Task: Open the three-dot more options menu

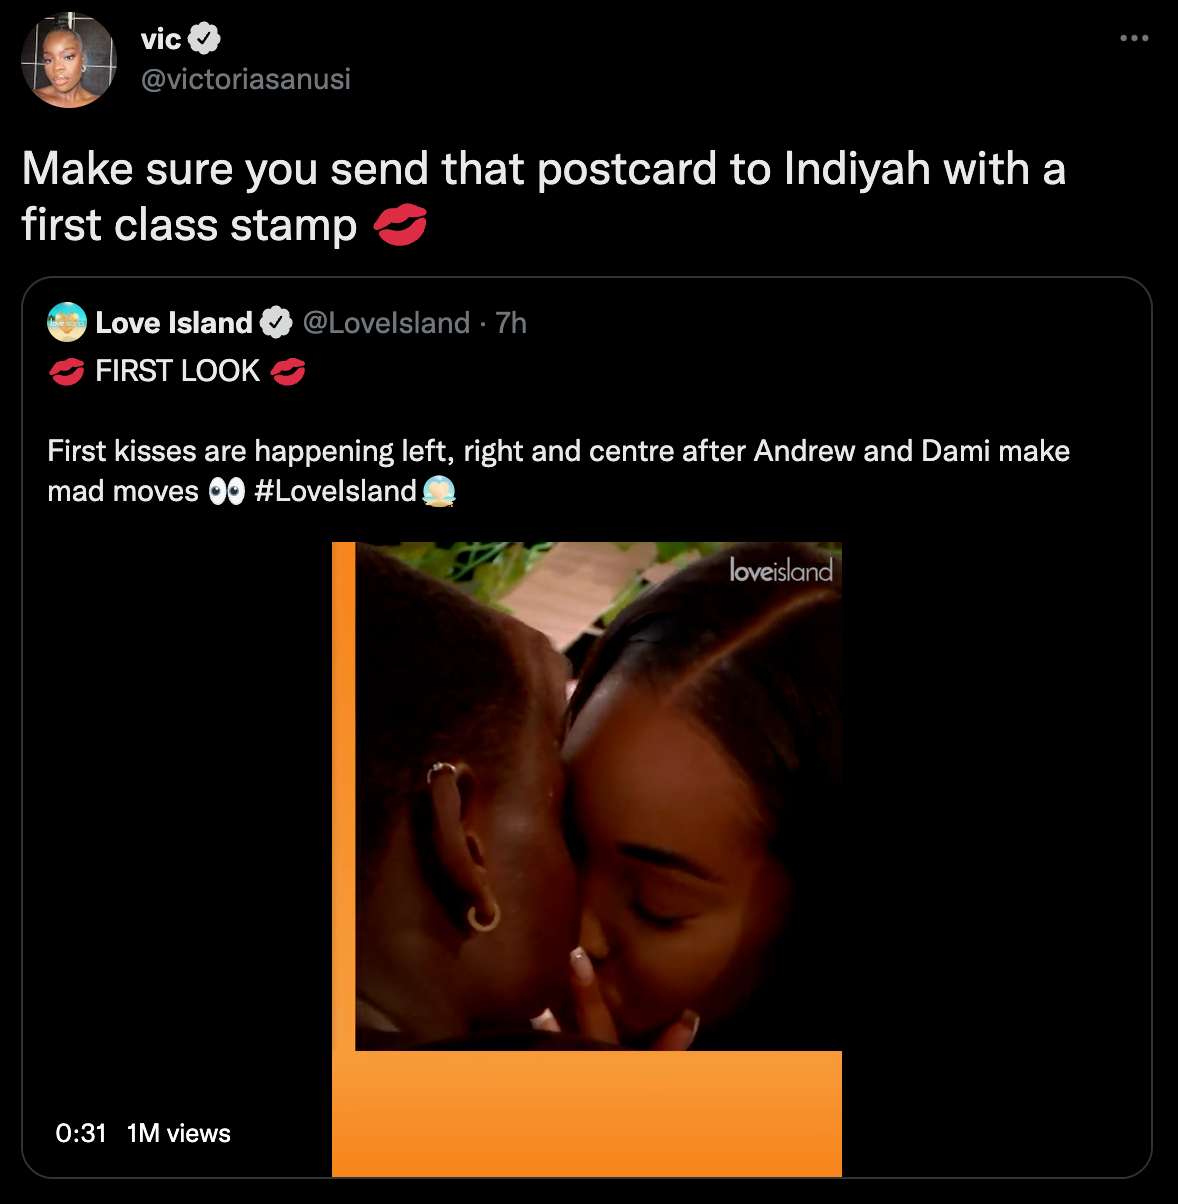Action: tap(1134, 39)
